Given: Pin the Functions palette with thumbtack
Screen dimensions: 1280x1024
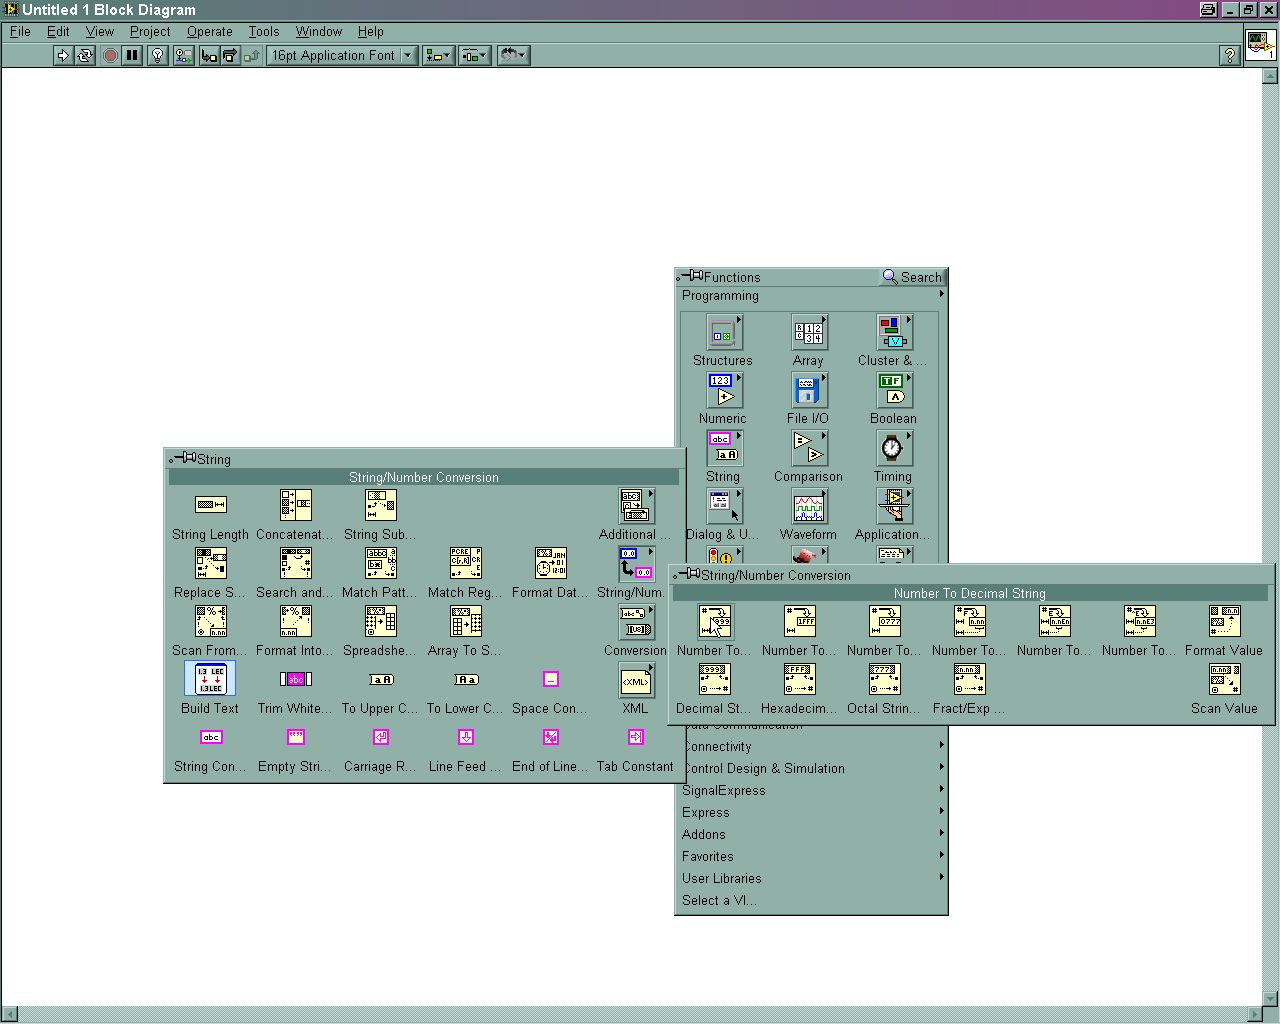Looking at the screenshot, I should pos(692,277).
